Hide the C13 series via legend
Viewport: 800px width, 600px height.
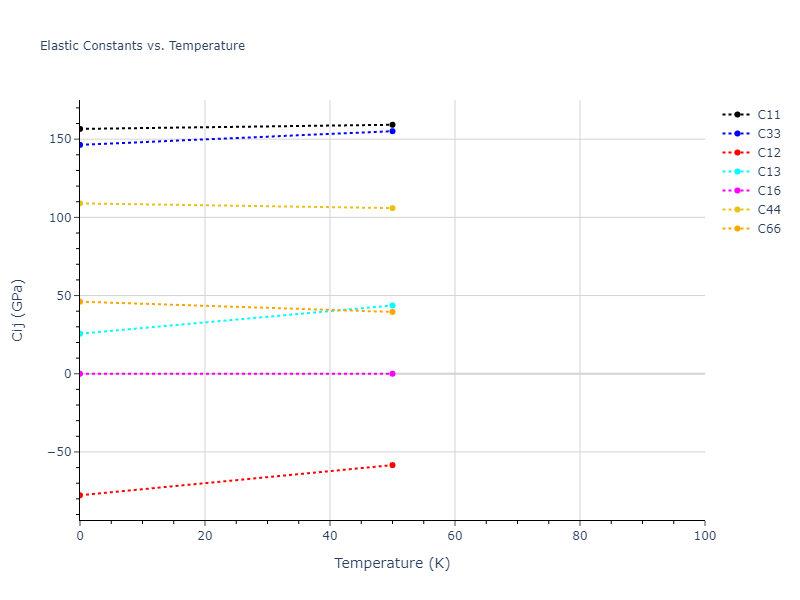click(768, 172)
